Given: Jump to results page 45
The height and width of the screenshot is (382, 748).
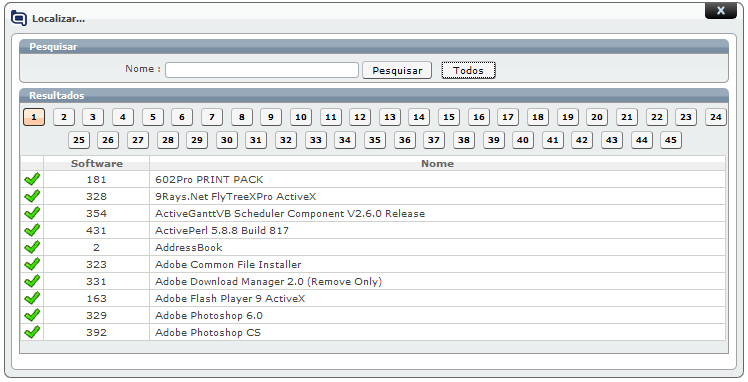Looking at the screenshot, I should (x=671, y=140).
